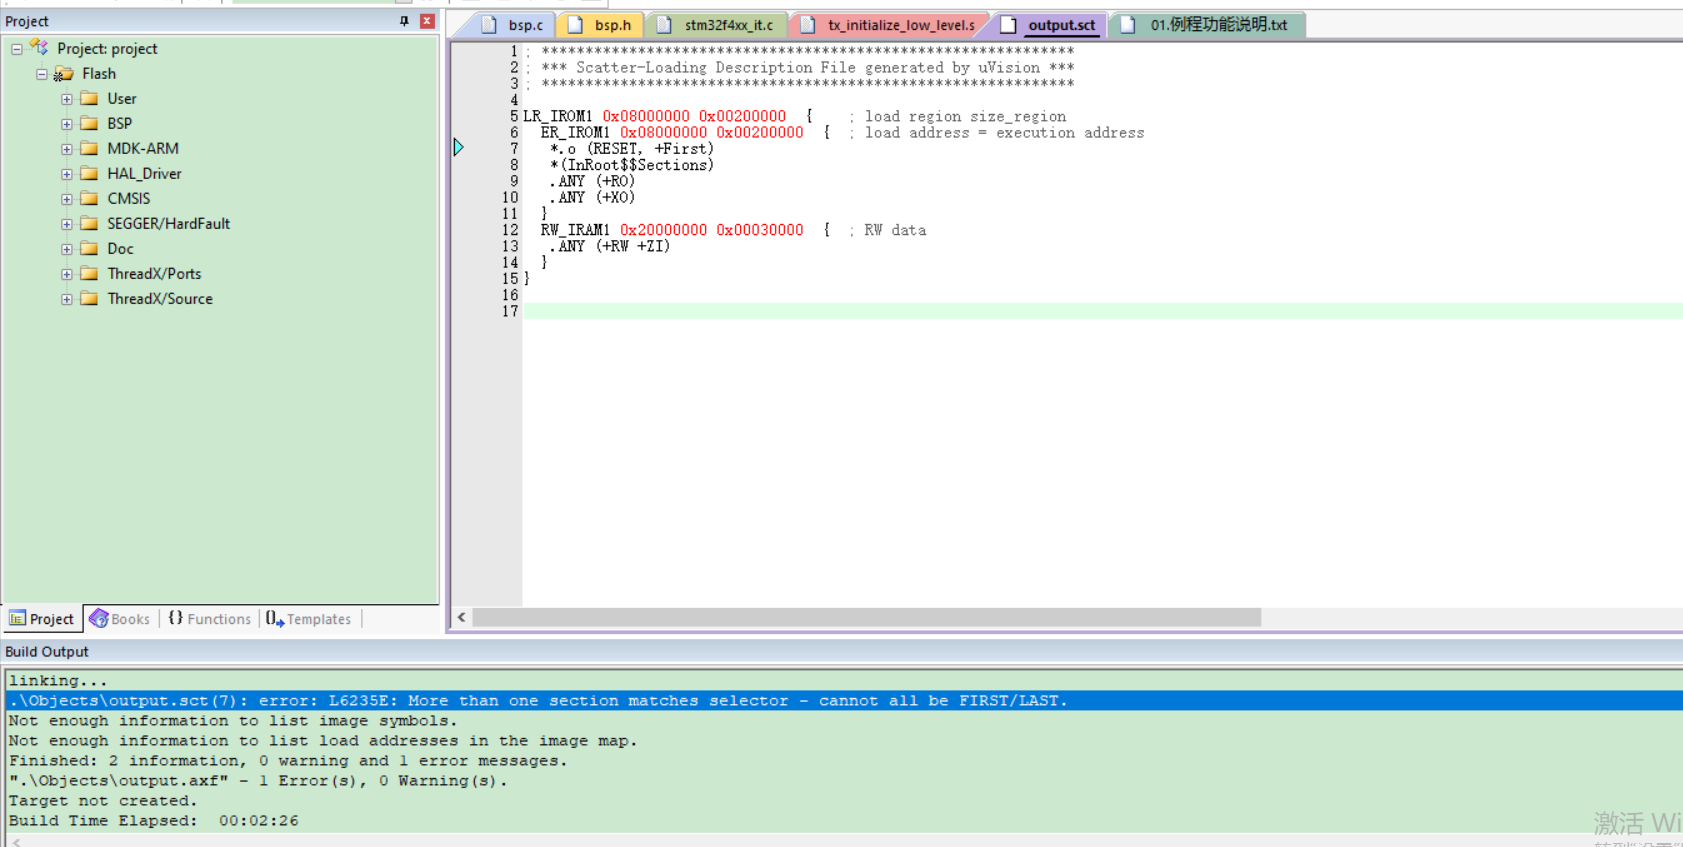
Task: Expand the HAL_Driver folder
Action: 67,174
